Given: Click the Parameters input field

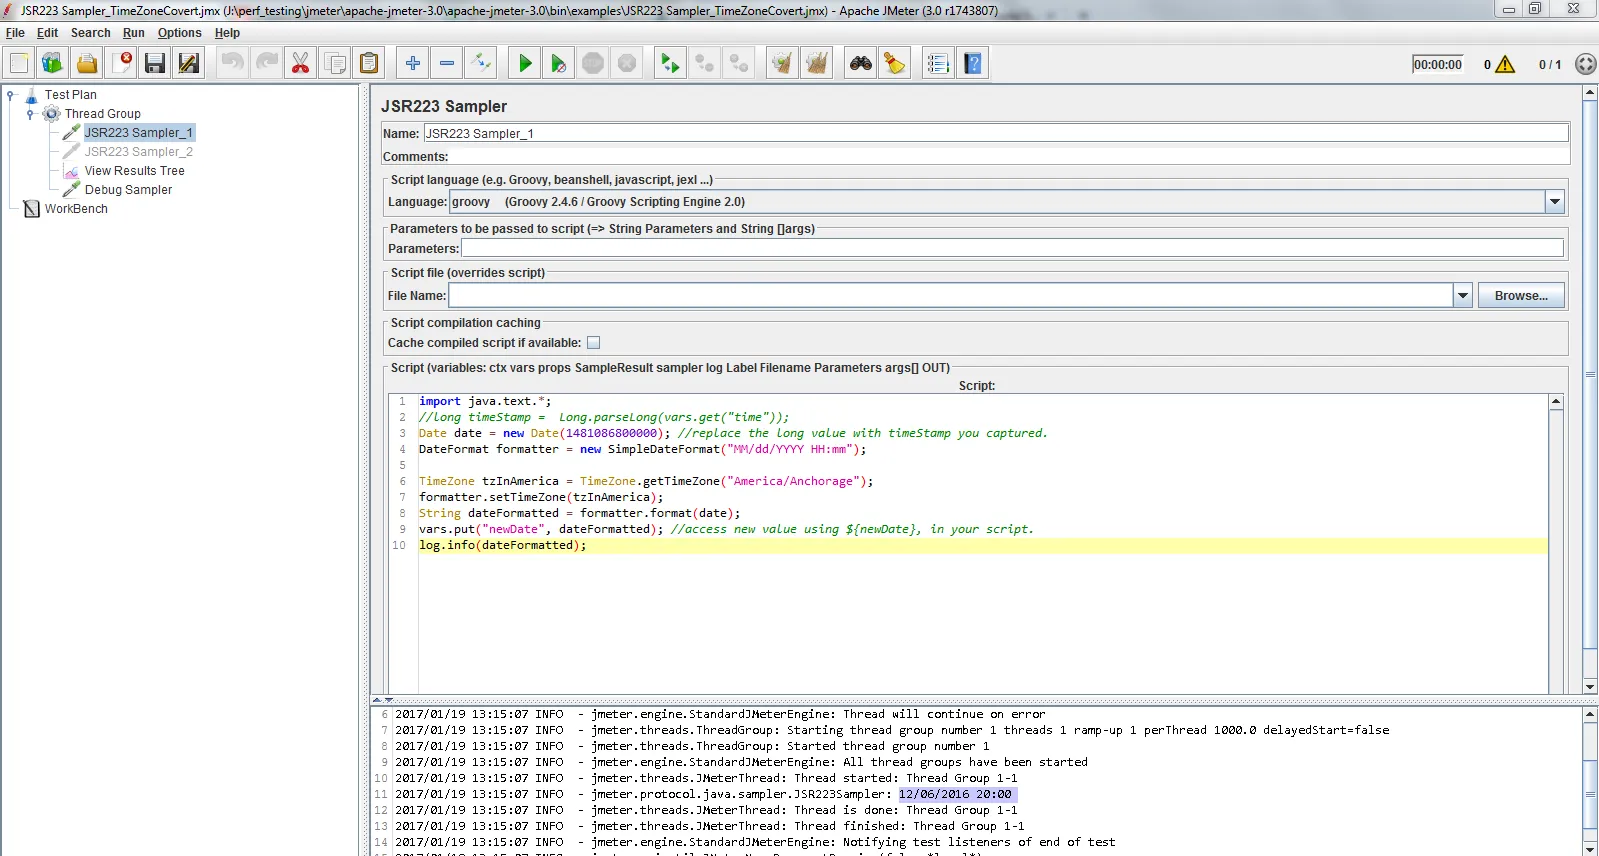Looking at the screenshot, I should click(1011, 249).
